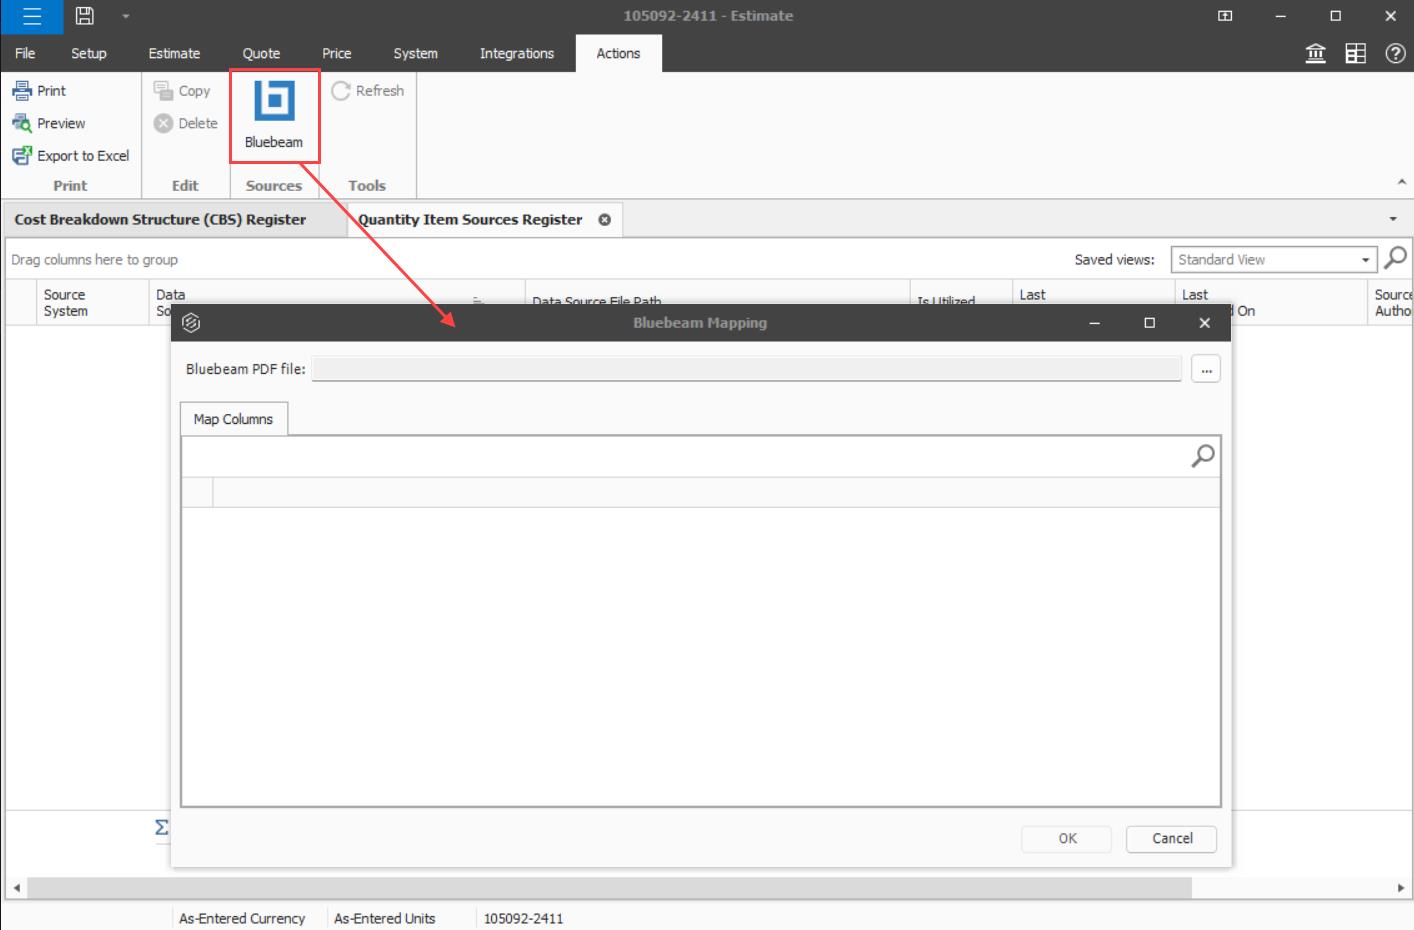Click the register search magnifier icon
Screen dimensions: 1414x930
1395,258
